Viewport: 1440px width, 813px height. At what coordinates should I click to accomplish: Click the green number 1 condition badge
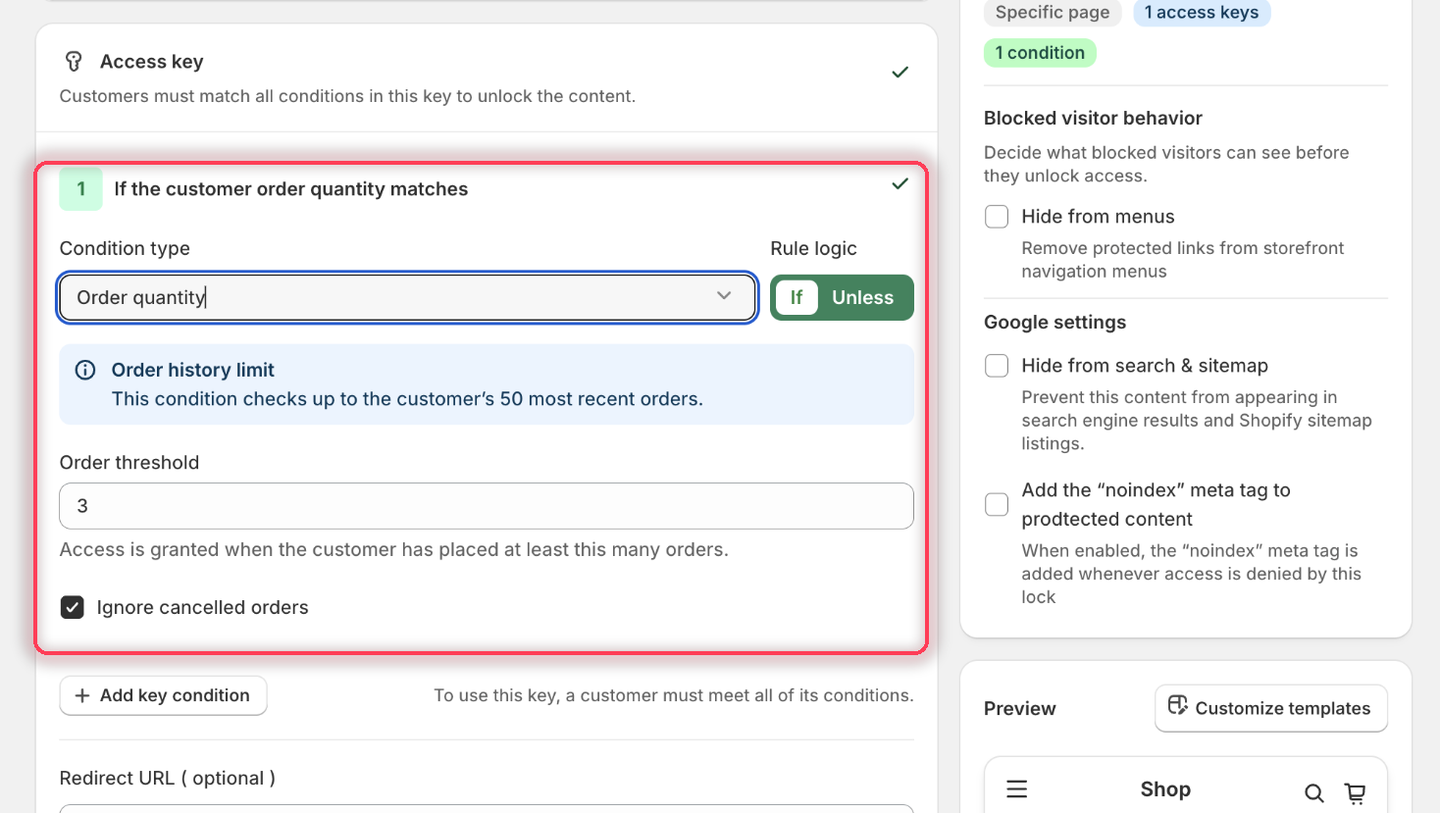pyautogui.click(x=81, y=189)
